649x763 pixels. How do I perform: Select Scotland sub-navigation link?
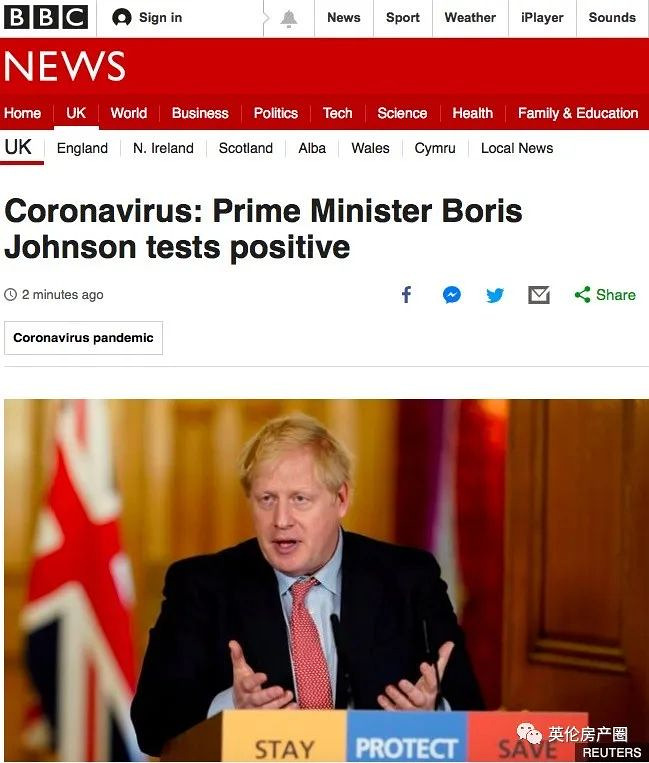pos(246,148)
